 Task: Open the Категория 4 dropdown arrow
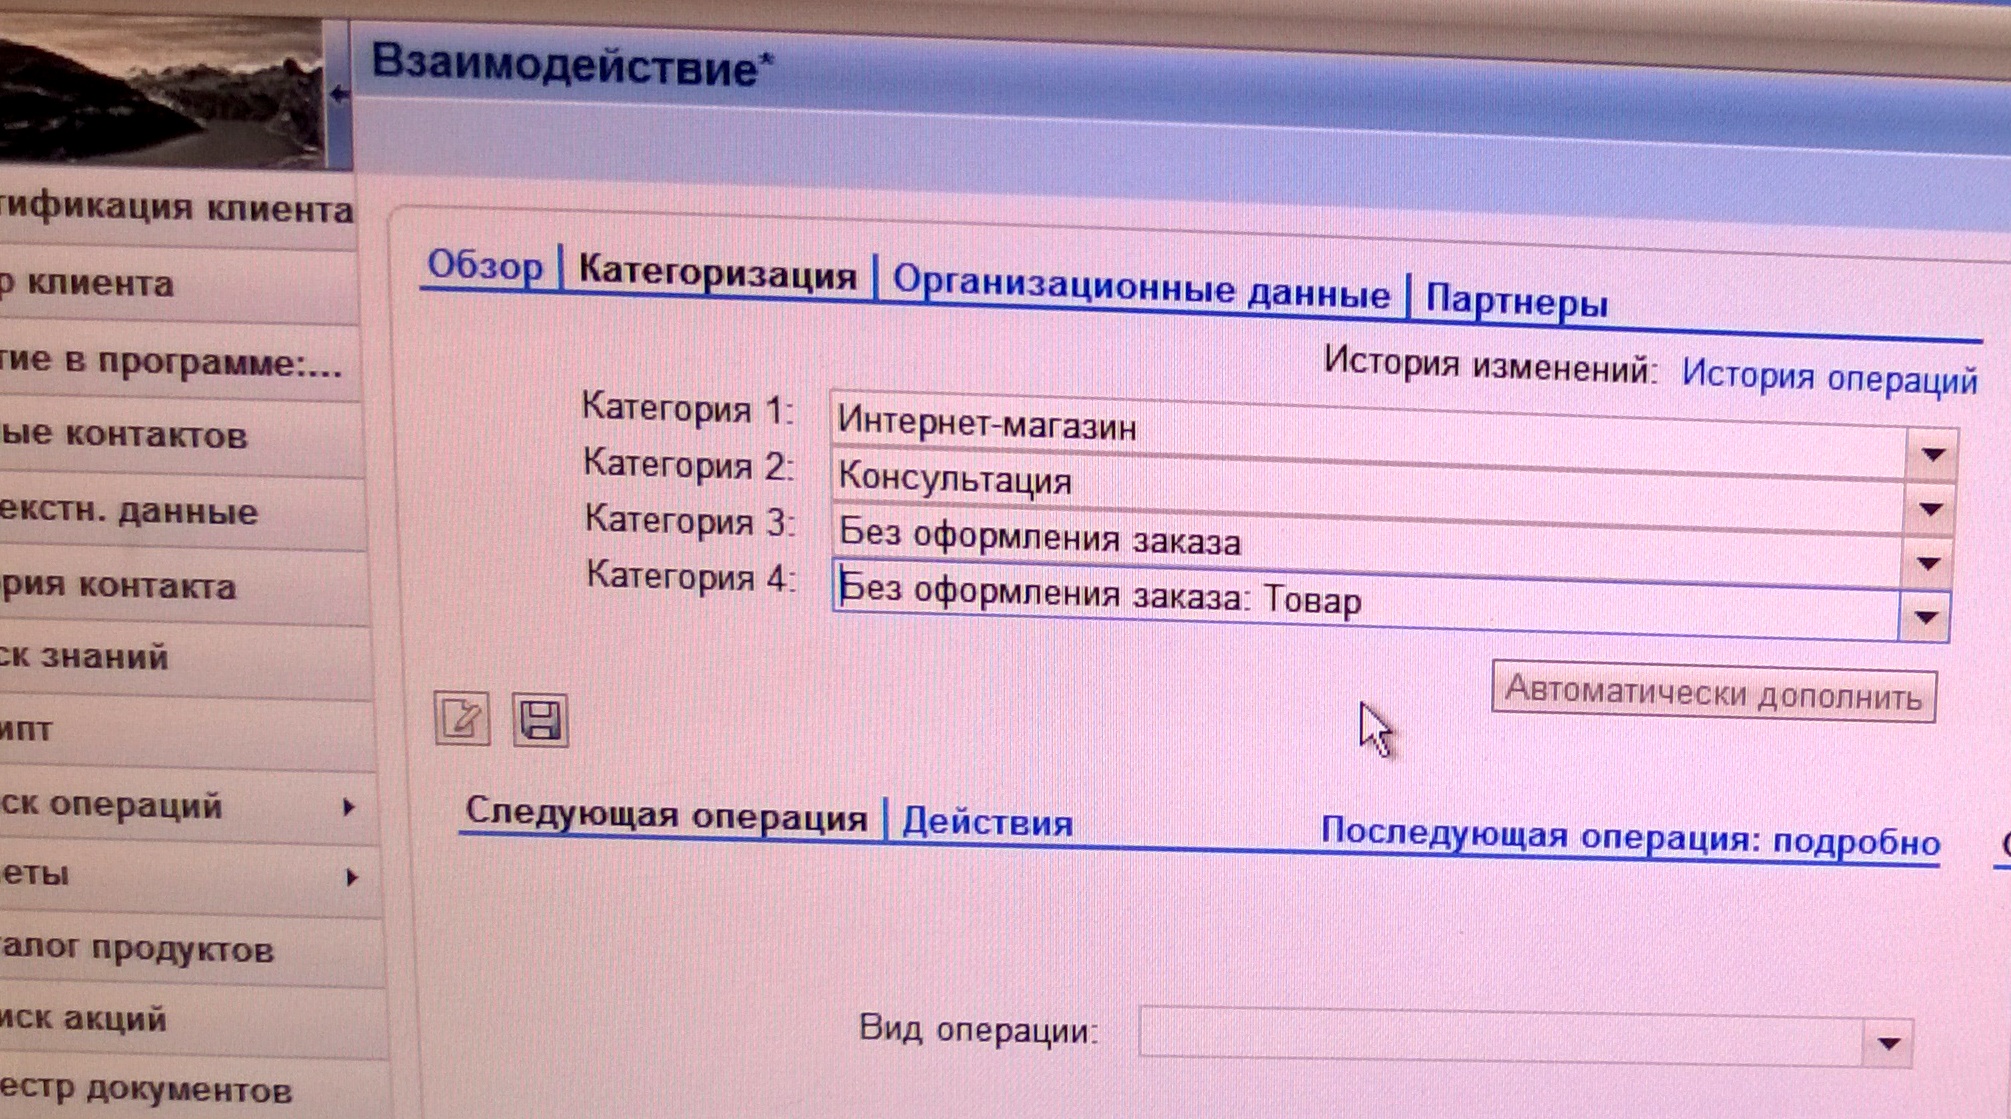coord(1925,618)
